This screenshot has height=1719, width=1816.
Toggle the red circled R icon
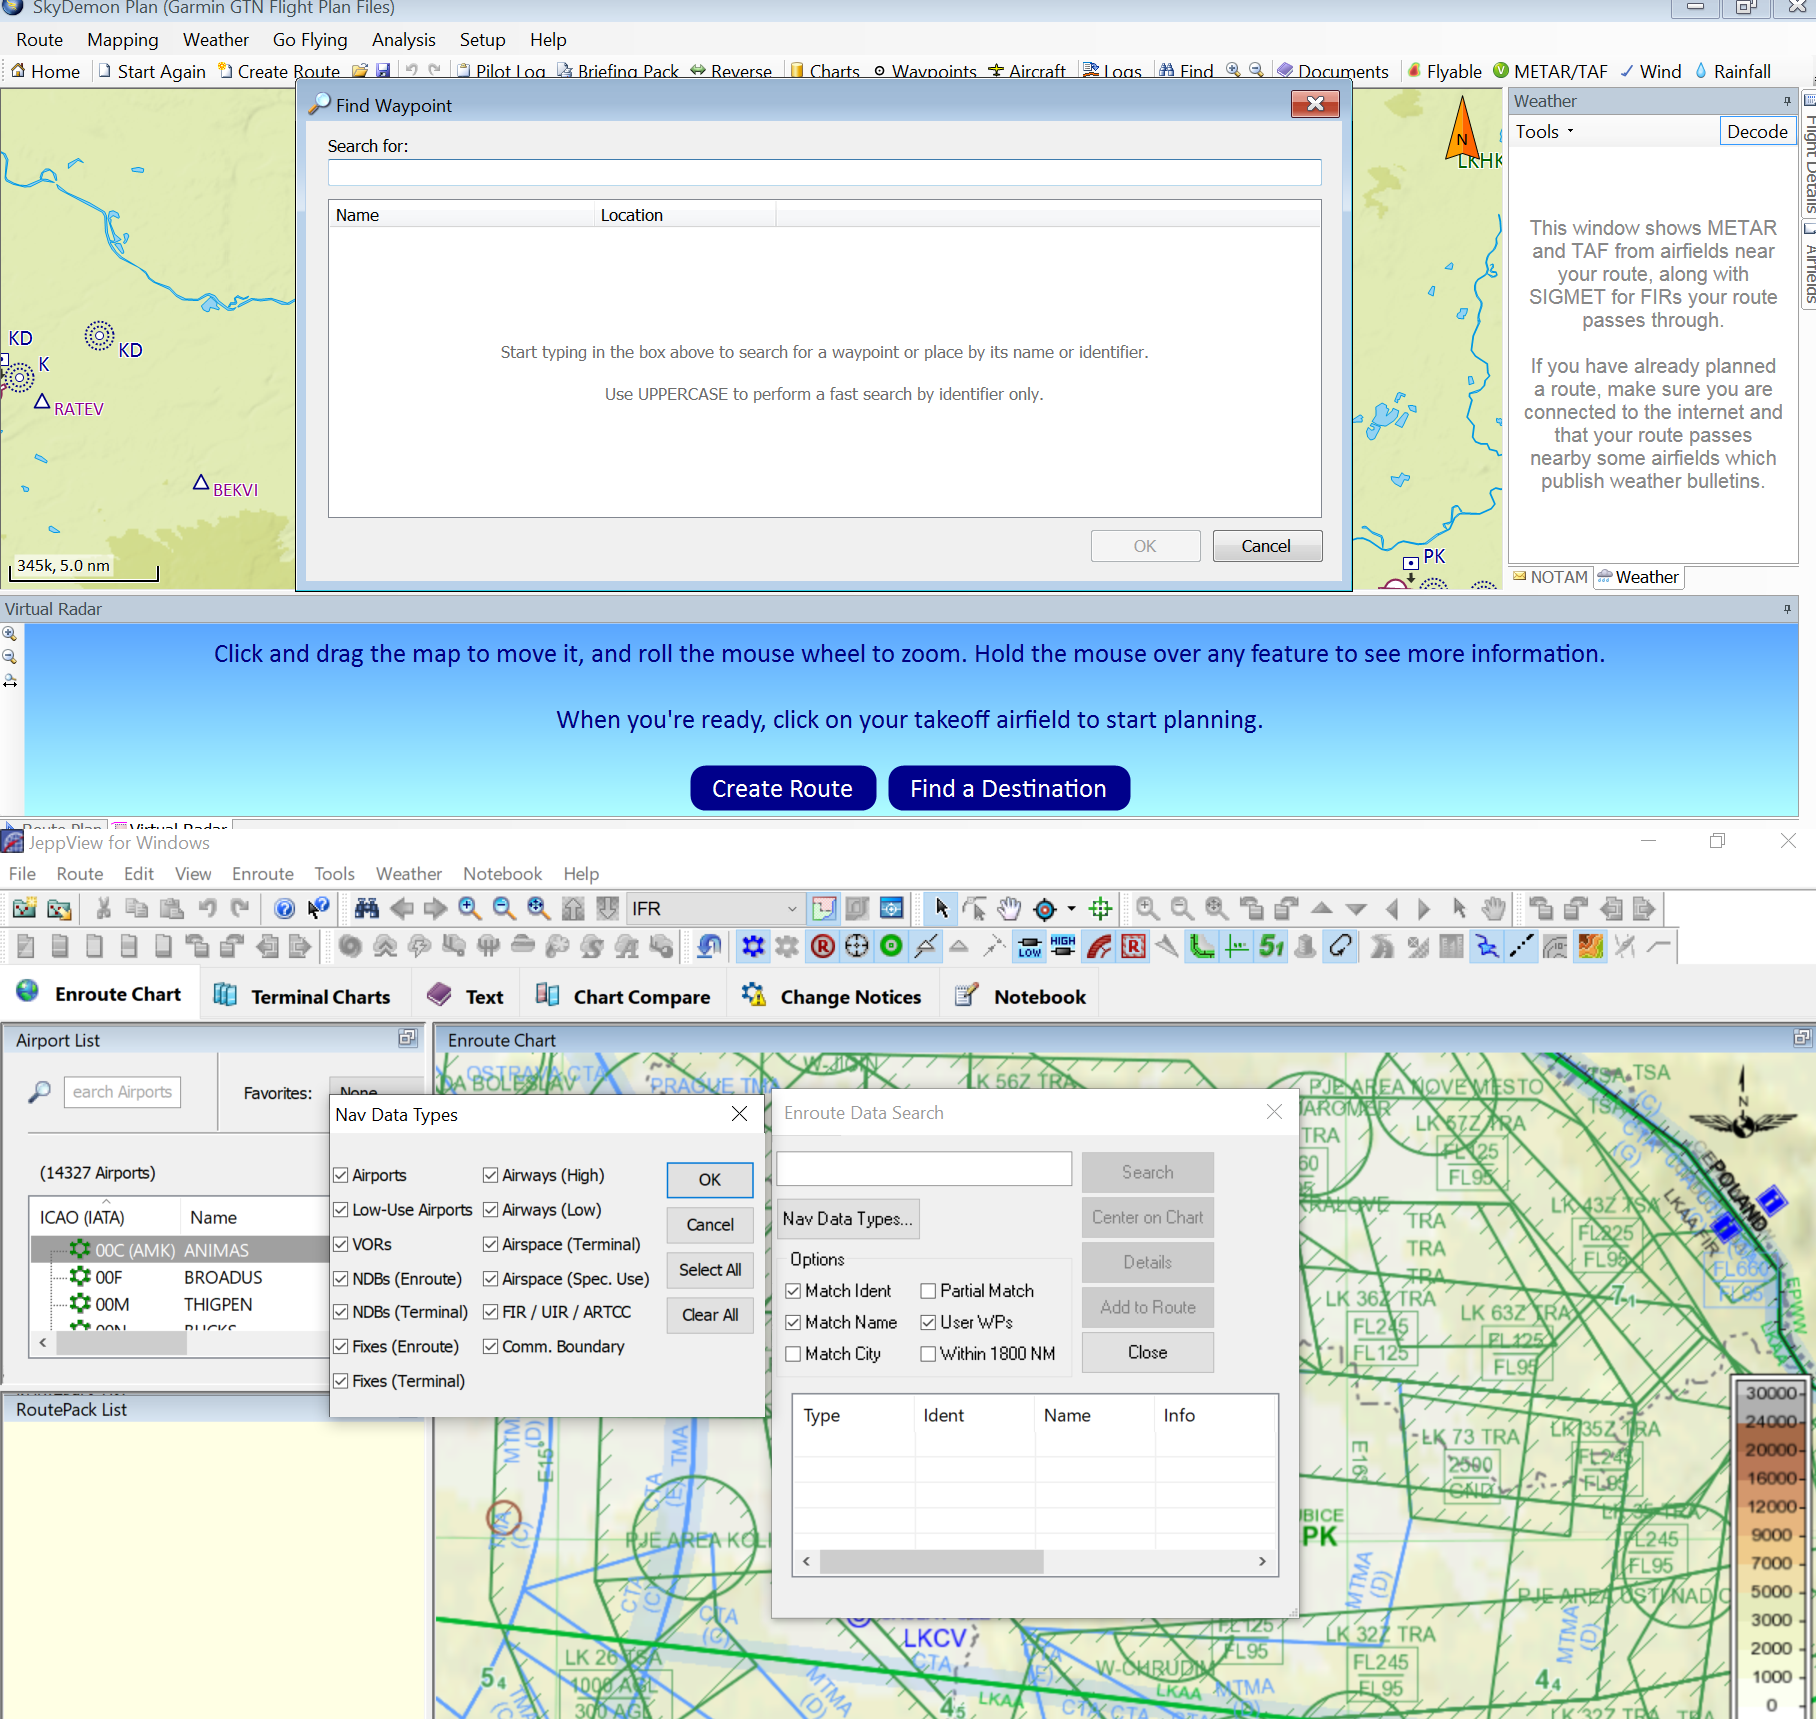tap(822, 946)
